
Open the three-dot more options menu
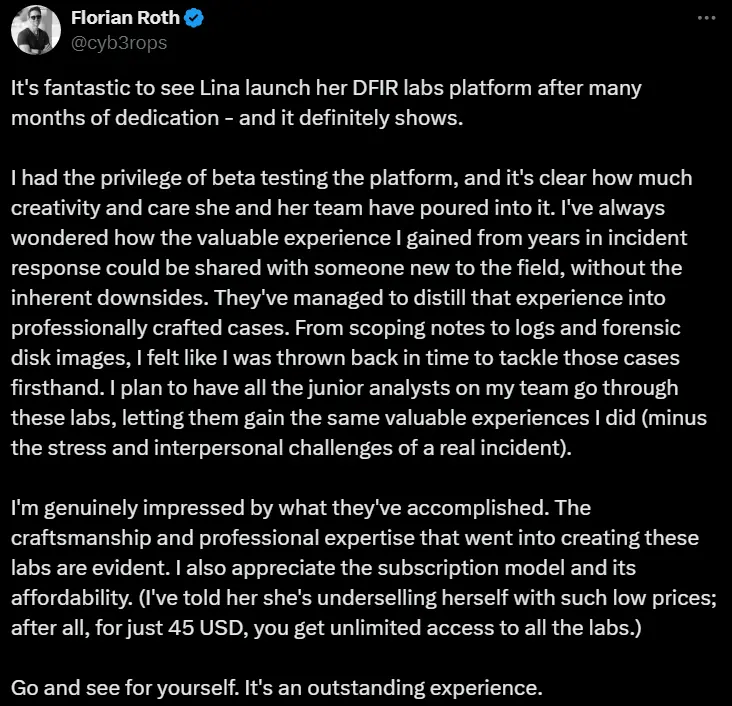(706, 18)
